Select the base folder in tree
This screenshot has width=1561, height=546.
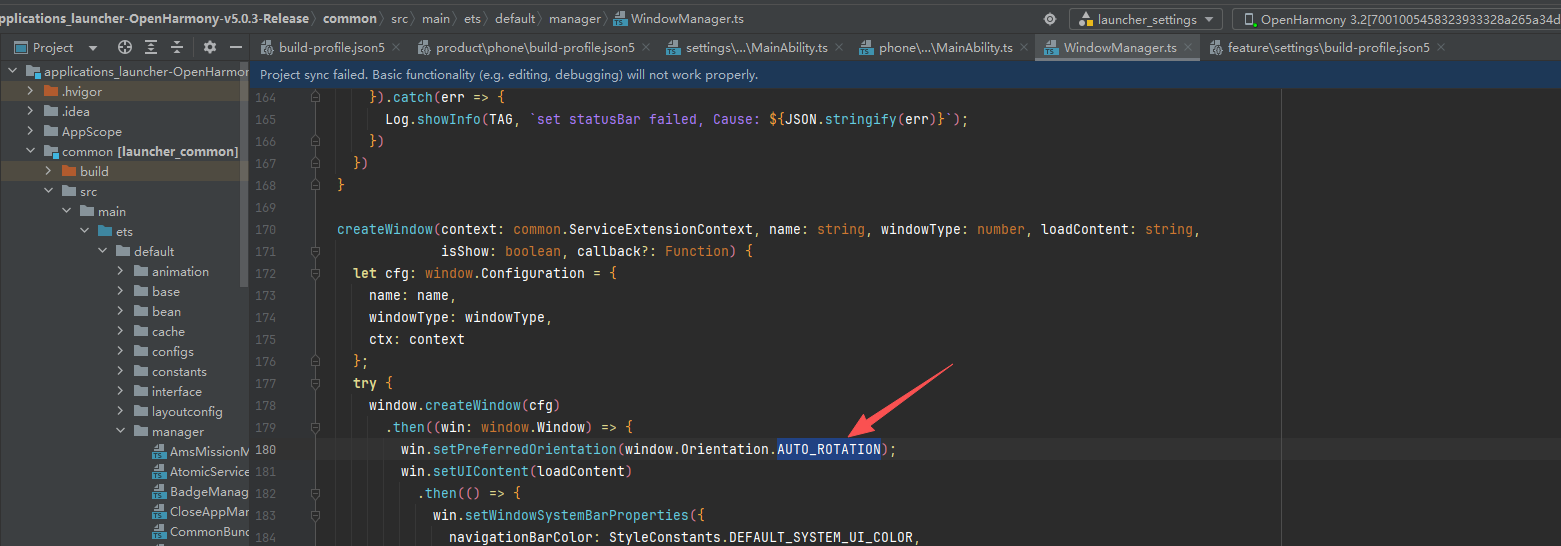[166, 291]
